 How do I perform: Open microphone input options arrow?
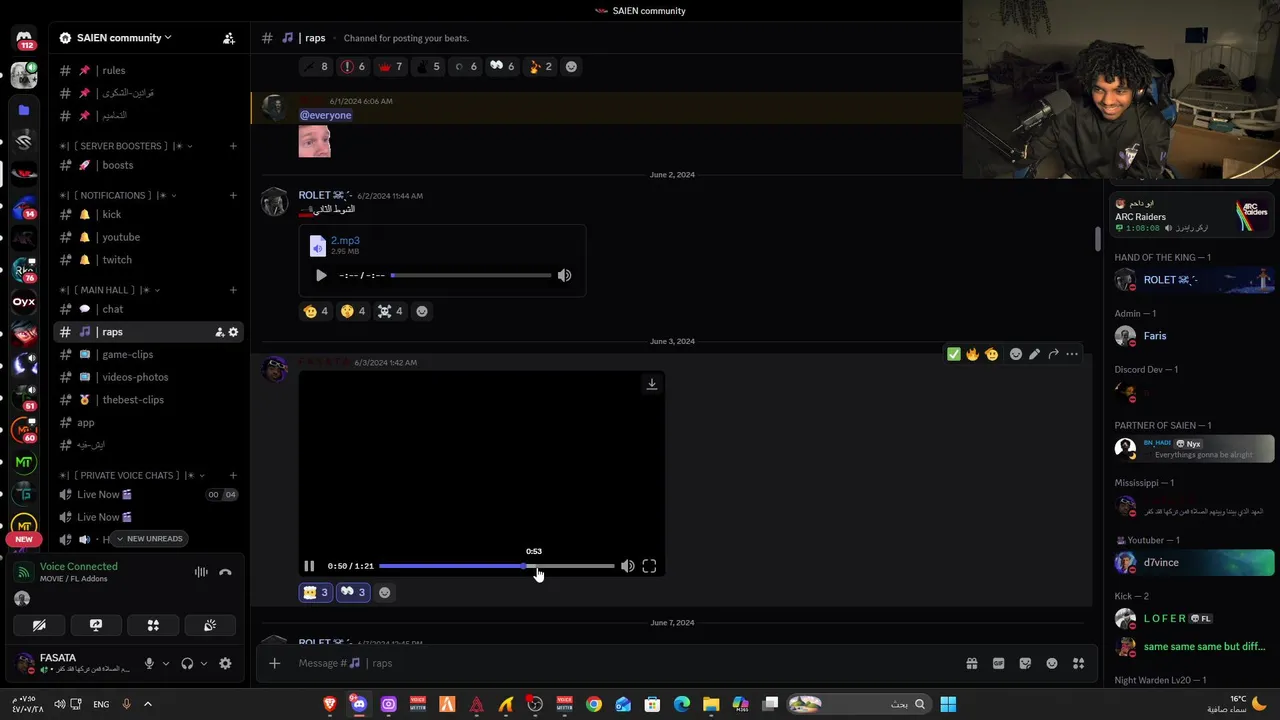pyautogui.click(x=166, y=663)
